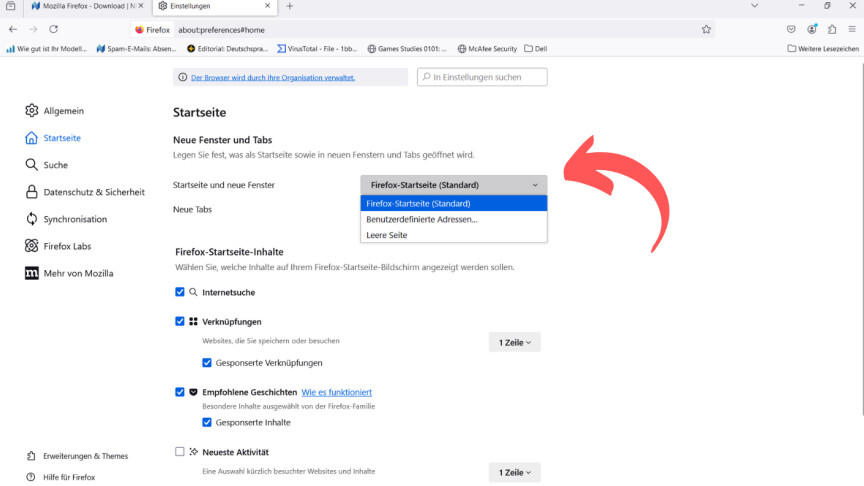
Task: Open Erweiterungen & Themes
Action: coord(77,456)
